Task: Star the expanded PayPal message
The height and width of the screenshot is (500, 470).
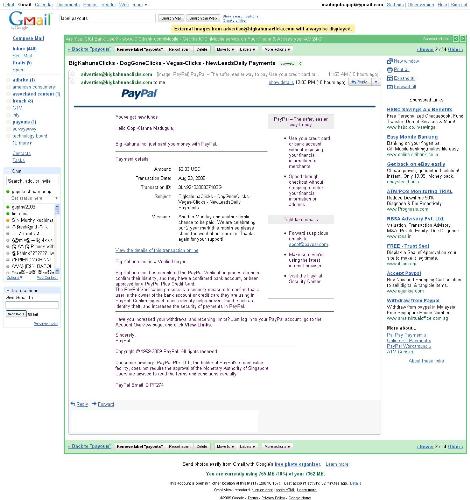Action: 73,82
